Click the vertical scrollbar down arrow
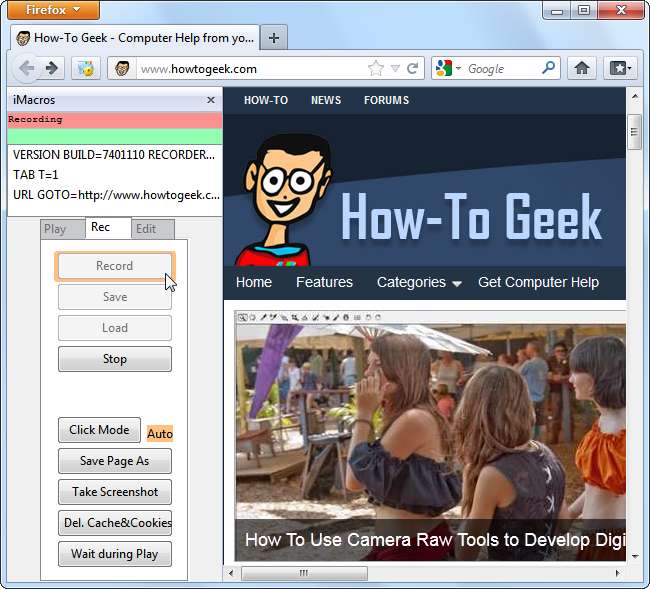 [x=635, y=557]
